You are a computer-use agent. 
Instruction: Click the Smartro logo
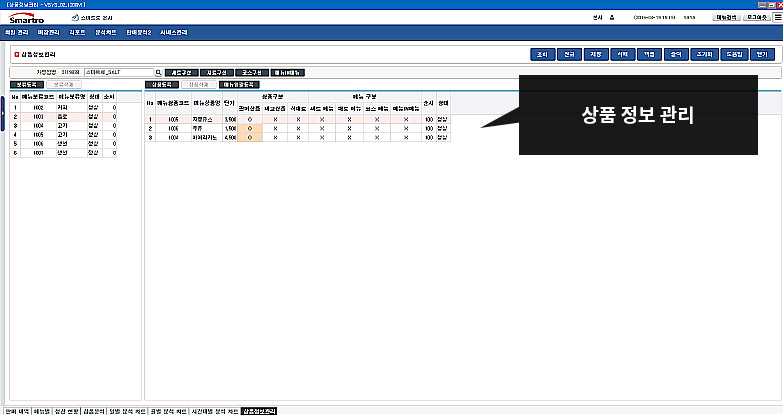click(x=26, y=18)
